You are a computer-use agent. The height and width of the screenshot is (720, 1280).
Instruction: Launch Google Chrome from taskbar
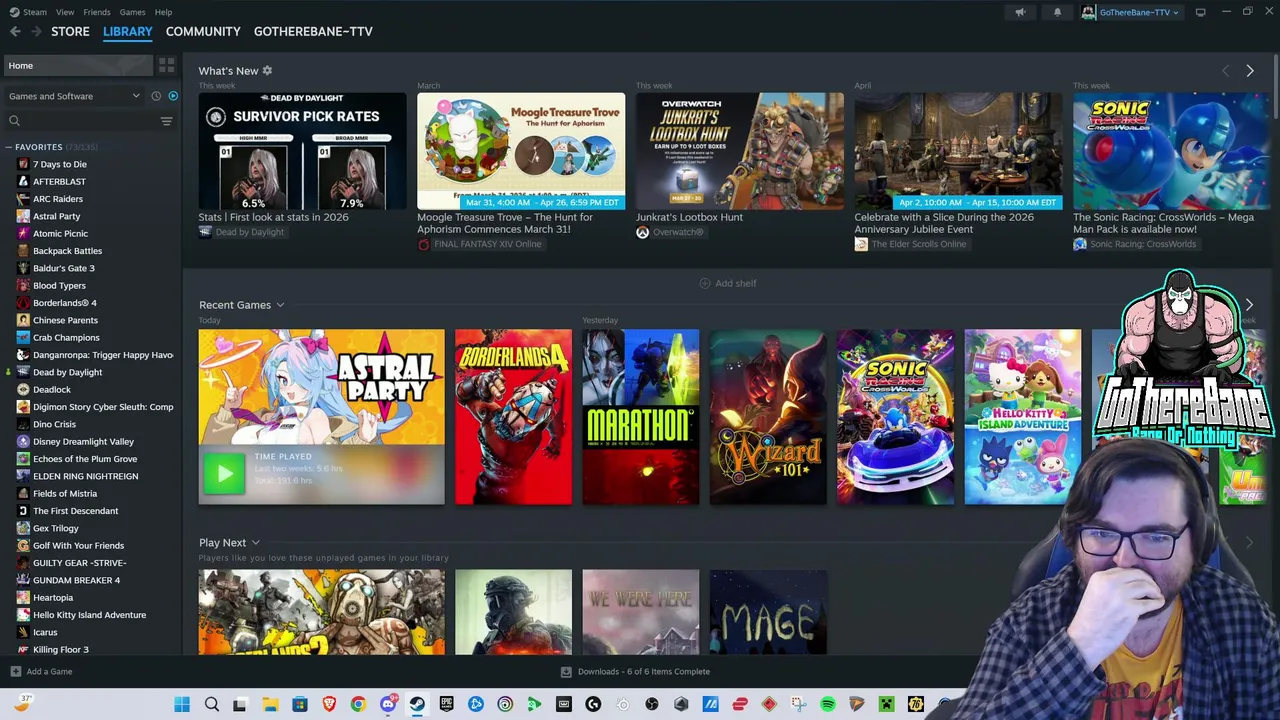(x=358, y=705)
